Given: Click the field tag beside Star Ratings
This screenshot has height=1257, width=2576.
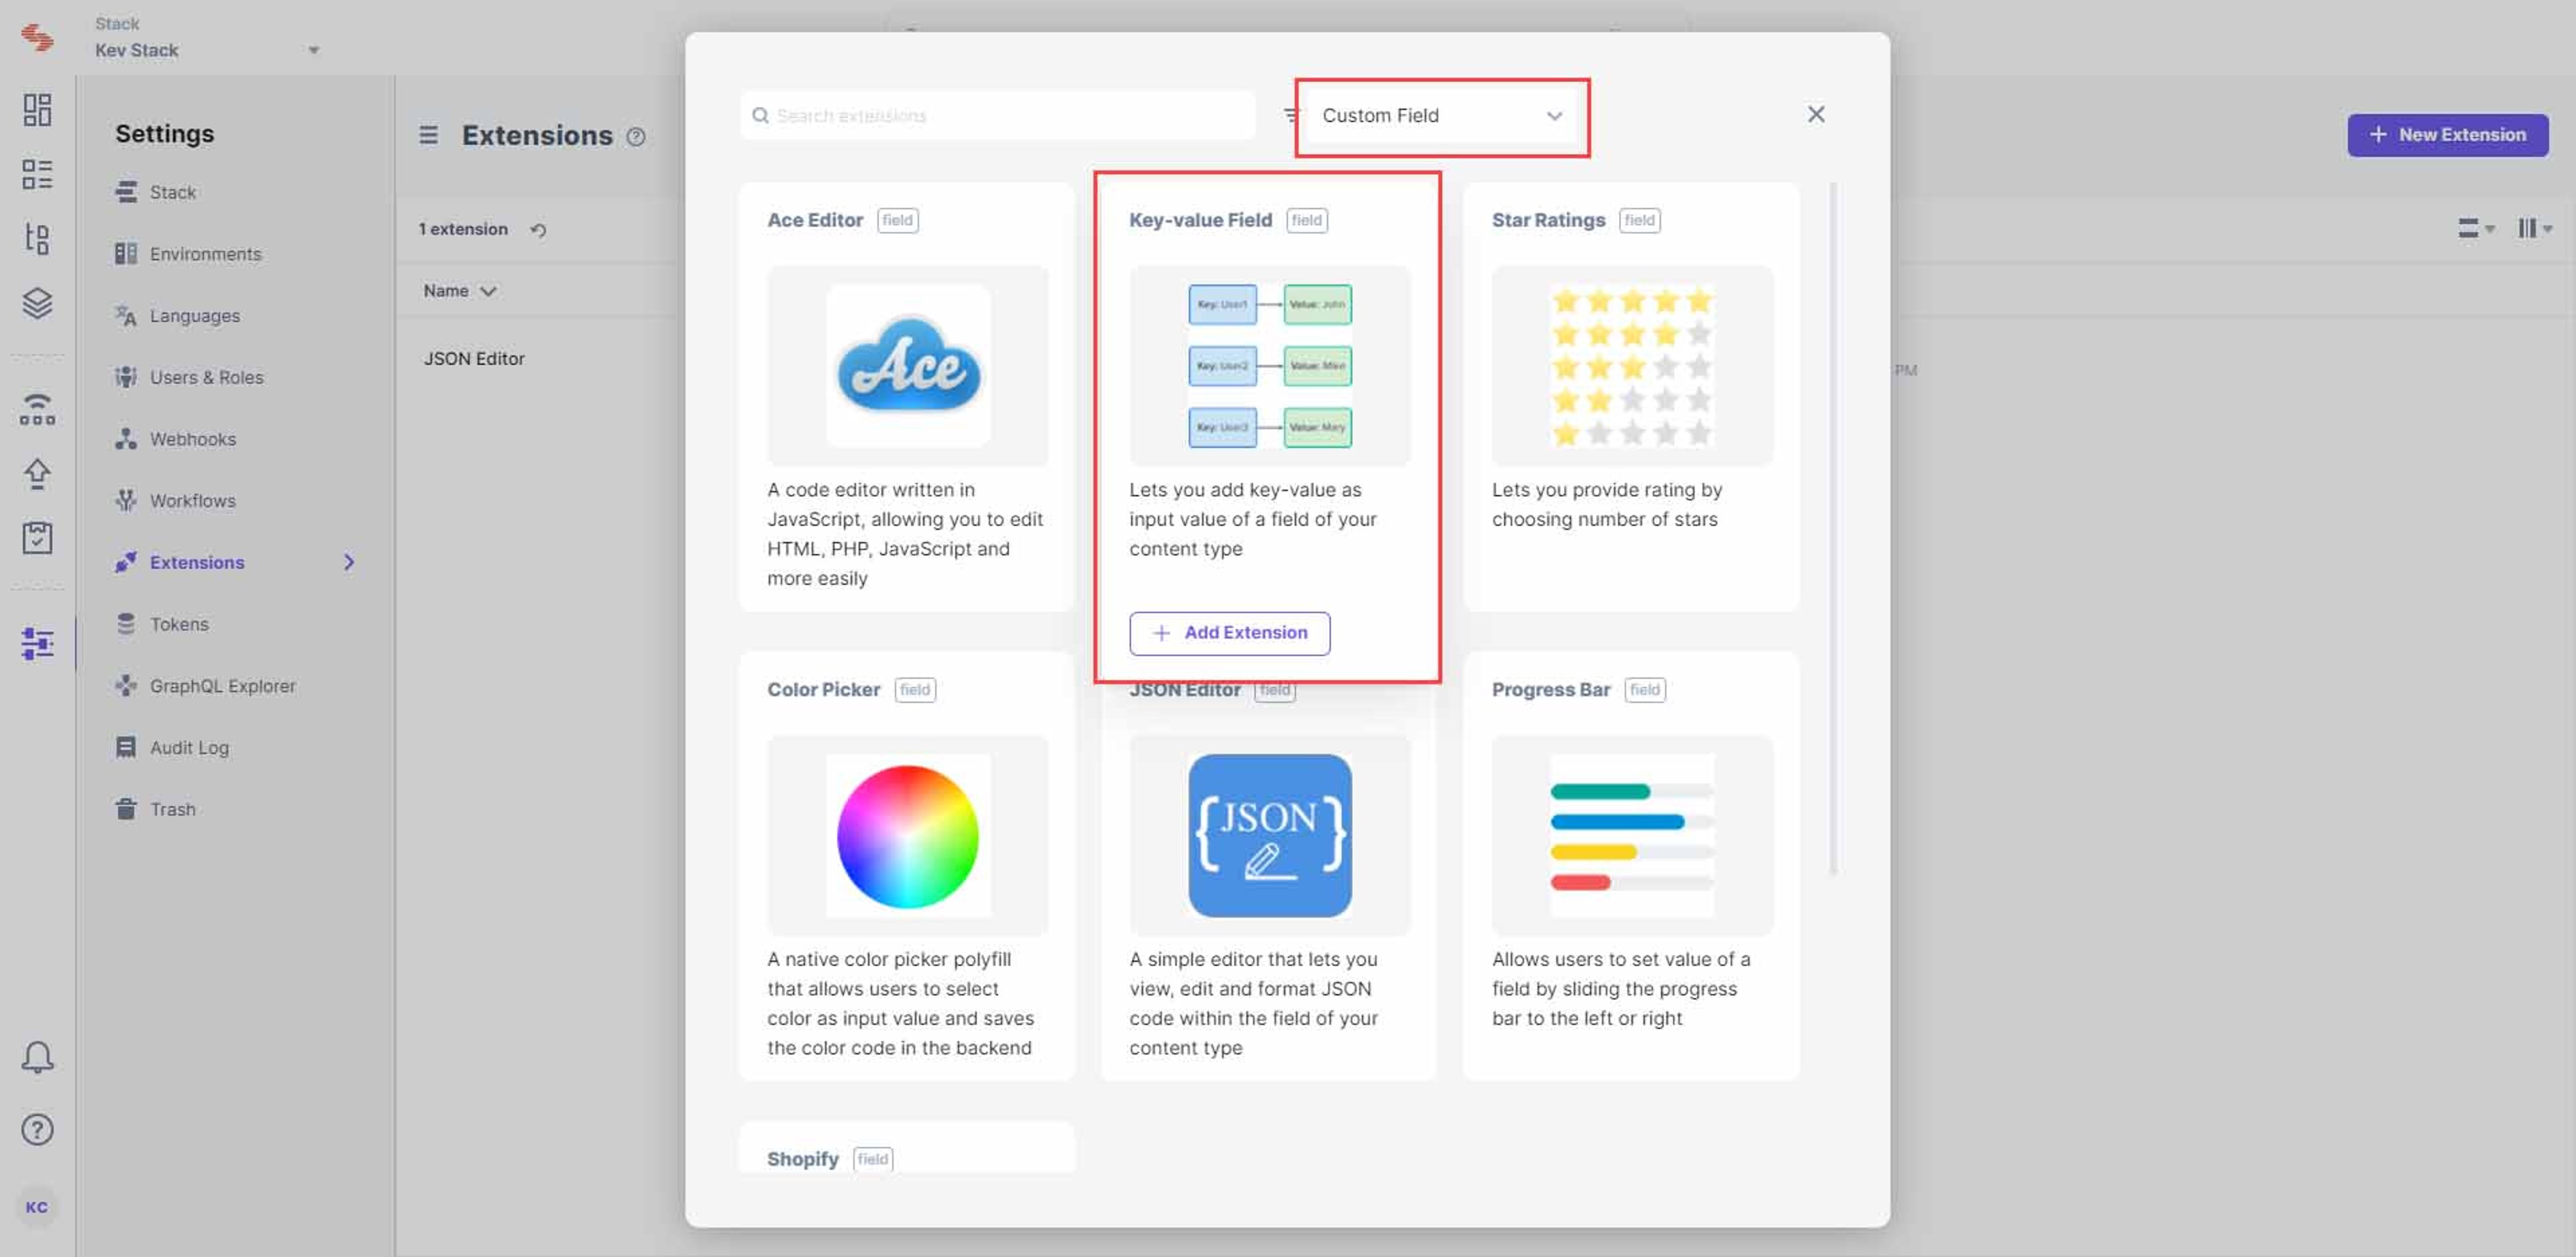Looking at the screenshot, I should pos(1639,220).
